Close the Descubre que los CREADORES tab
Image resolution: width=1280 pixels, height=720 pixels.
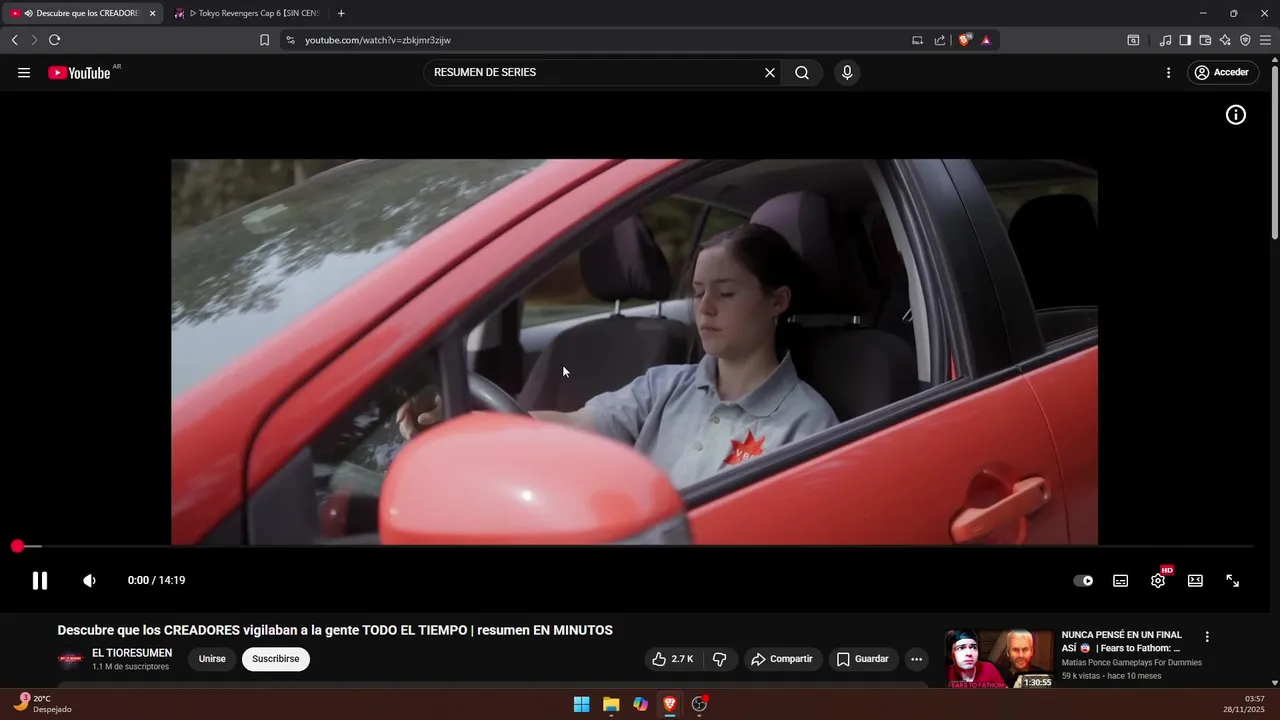click(x=153, y=13)
